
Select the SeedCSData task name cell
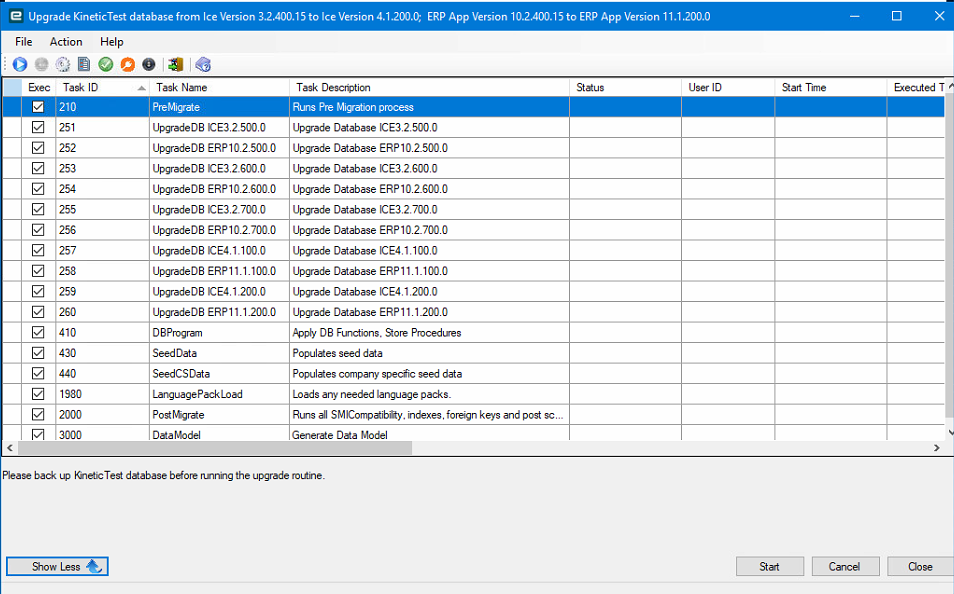pyautogui.click(x=219, y=373)
